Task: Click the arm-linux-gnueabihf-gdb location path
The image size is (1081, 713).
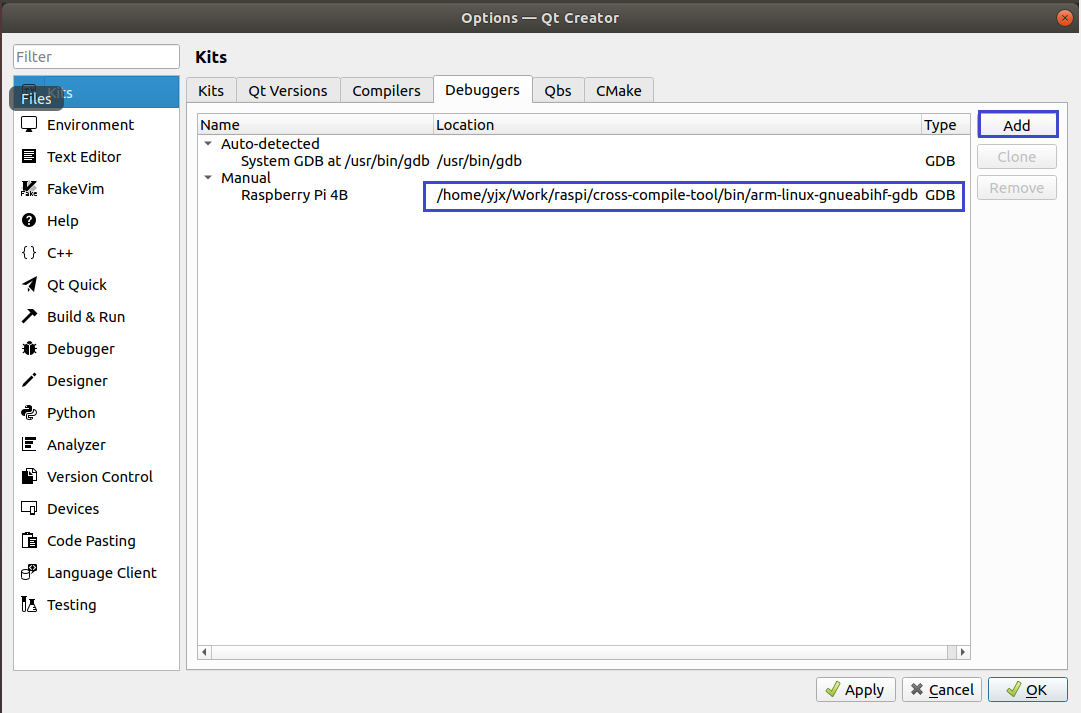Action: coord(677,195)
